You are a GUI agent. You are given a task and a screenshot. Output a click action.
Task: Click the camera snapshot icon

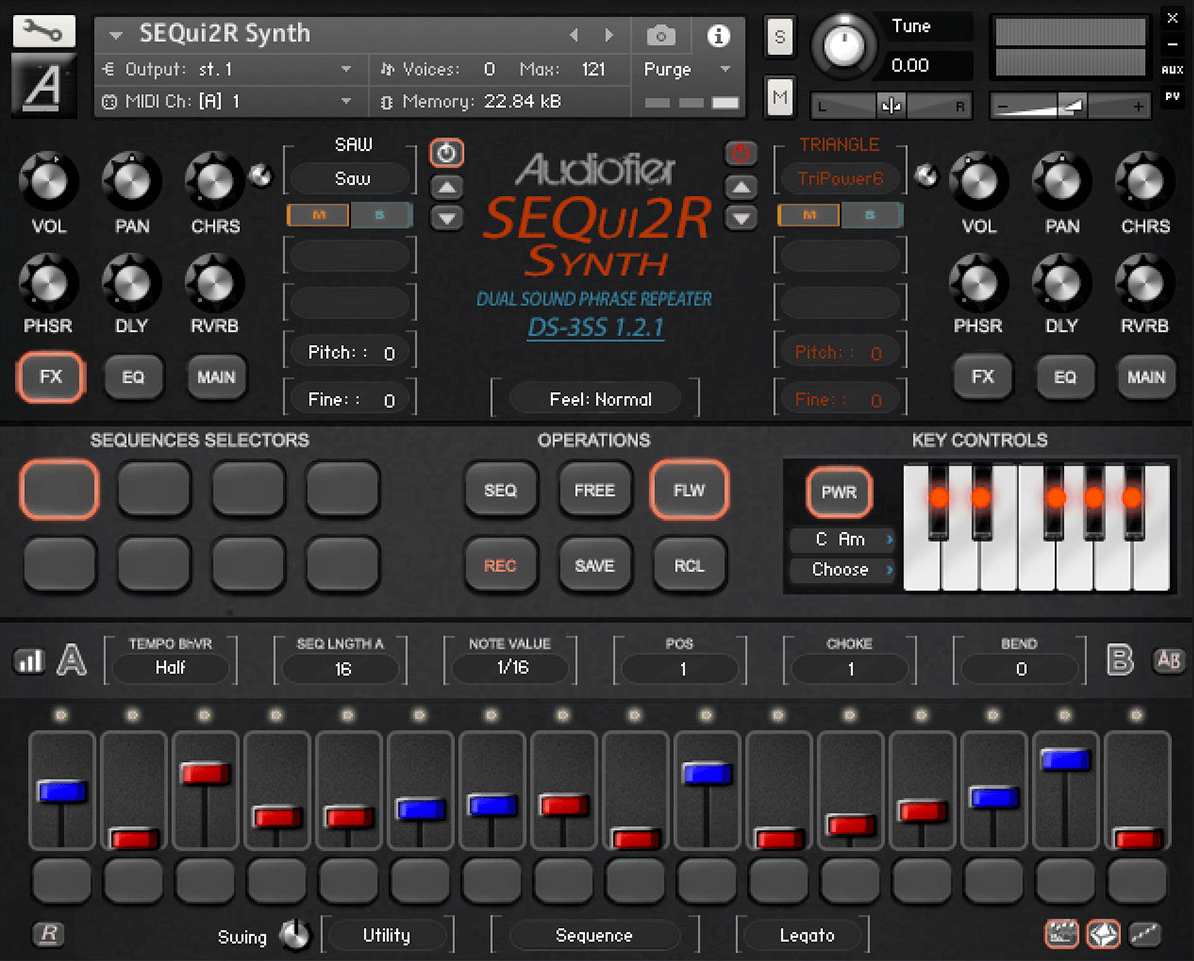(661, 36)
